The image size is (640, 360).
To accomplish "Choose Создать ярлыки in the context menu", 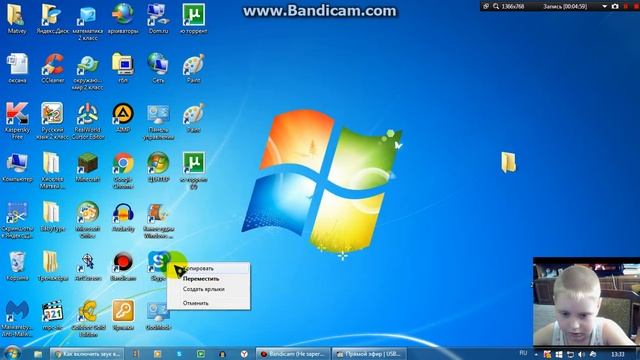I will [x=209, y=289].
